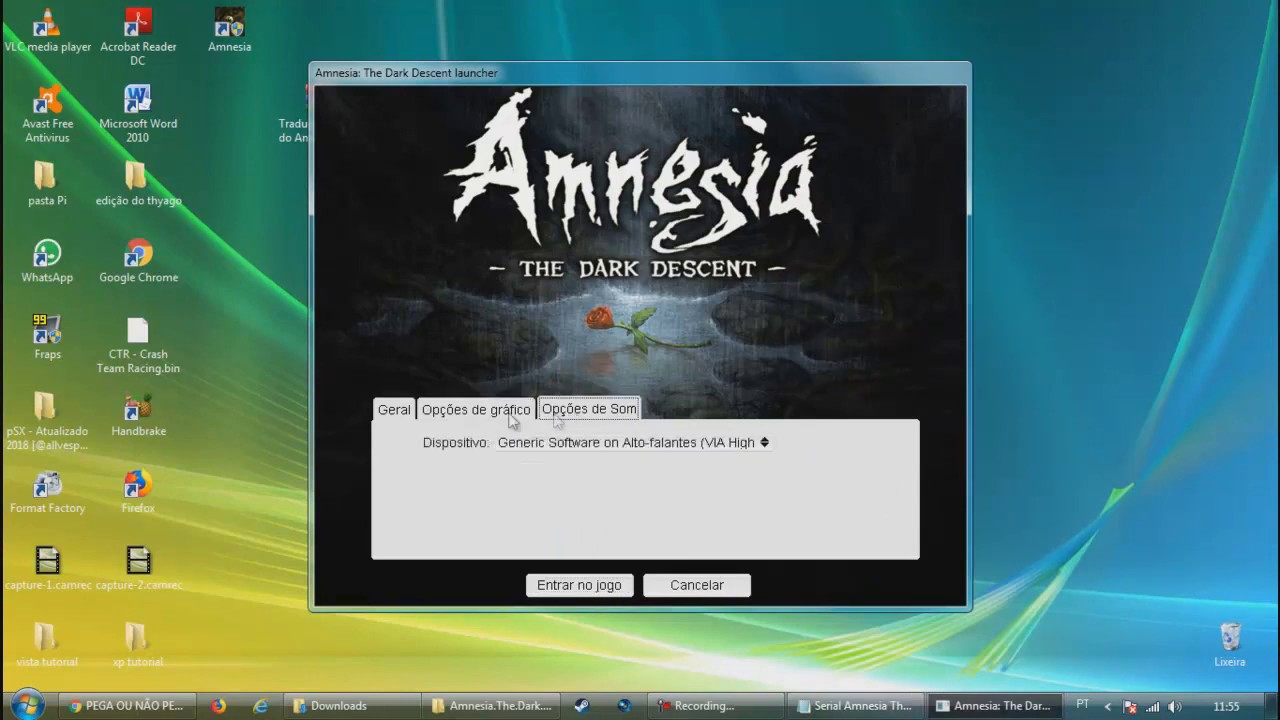Open Serial Amnesia Th... taskbar item
The width and height of the screenshot is (1280, 720).
855,705
